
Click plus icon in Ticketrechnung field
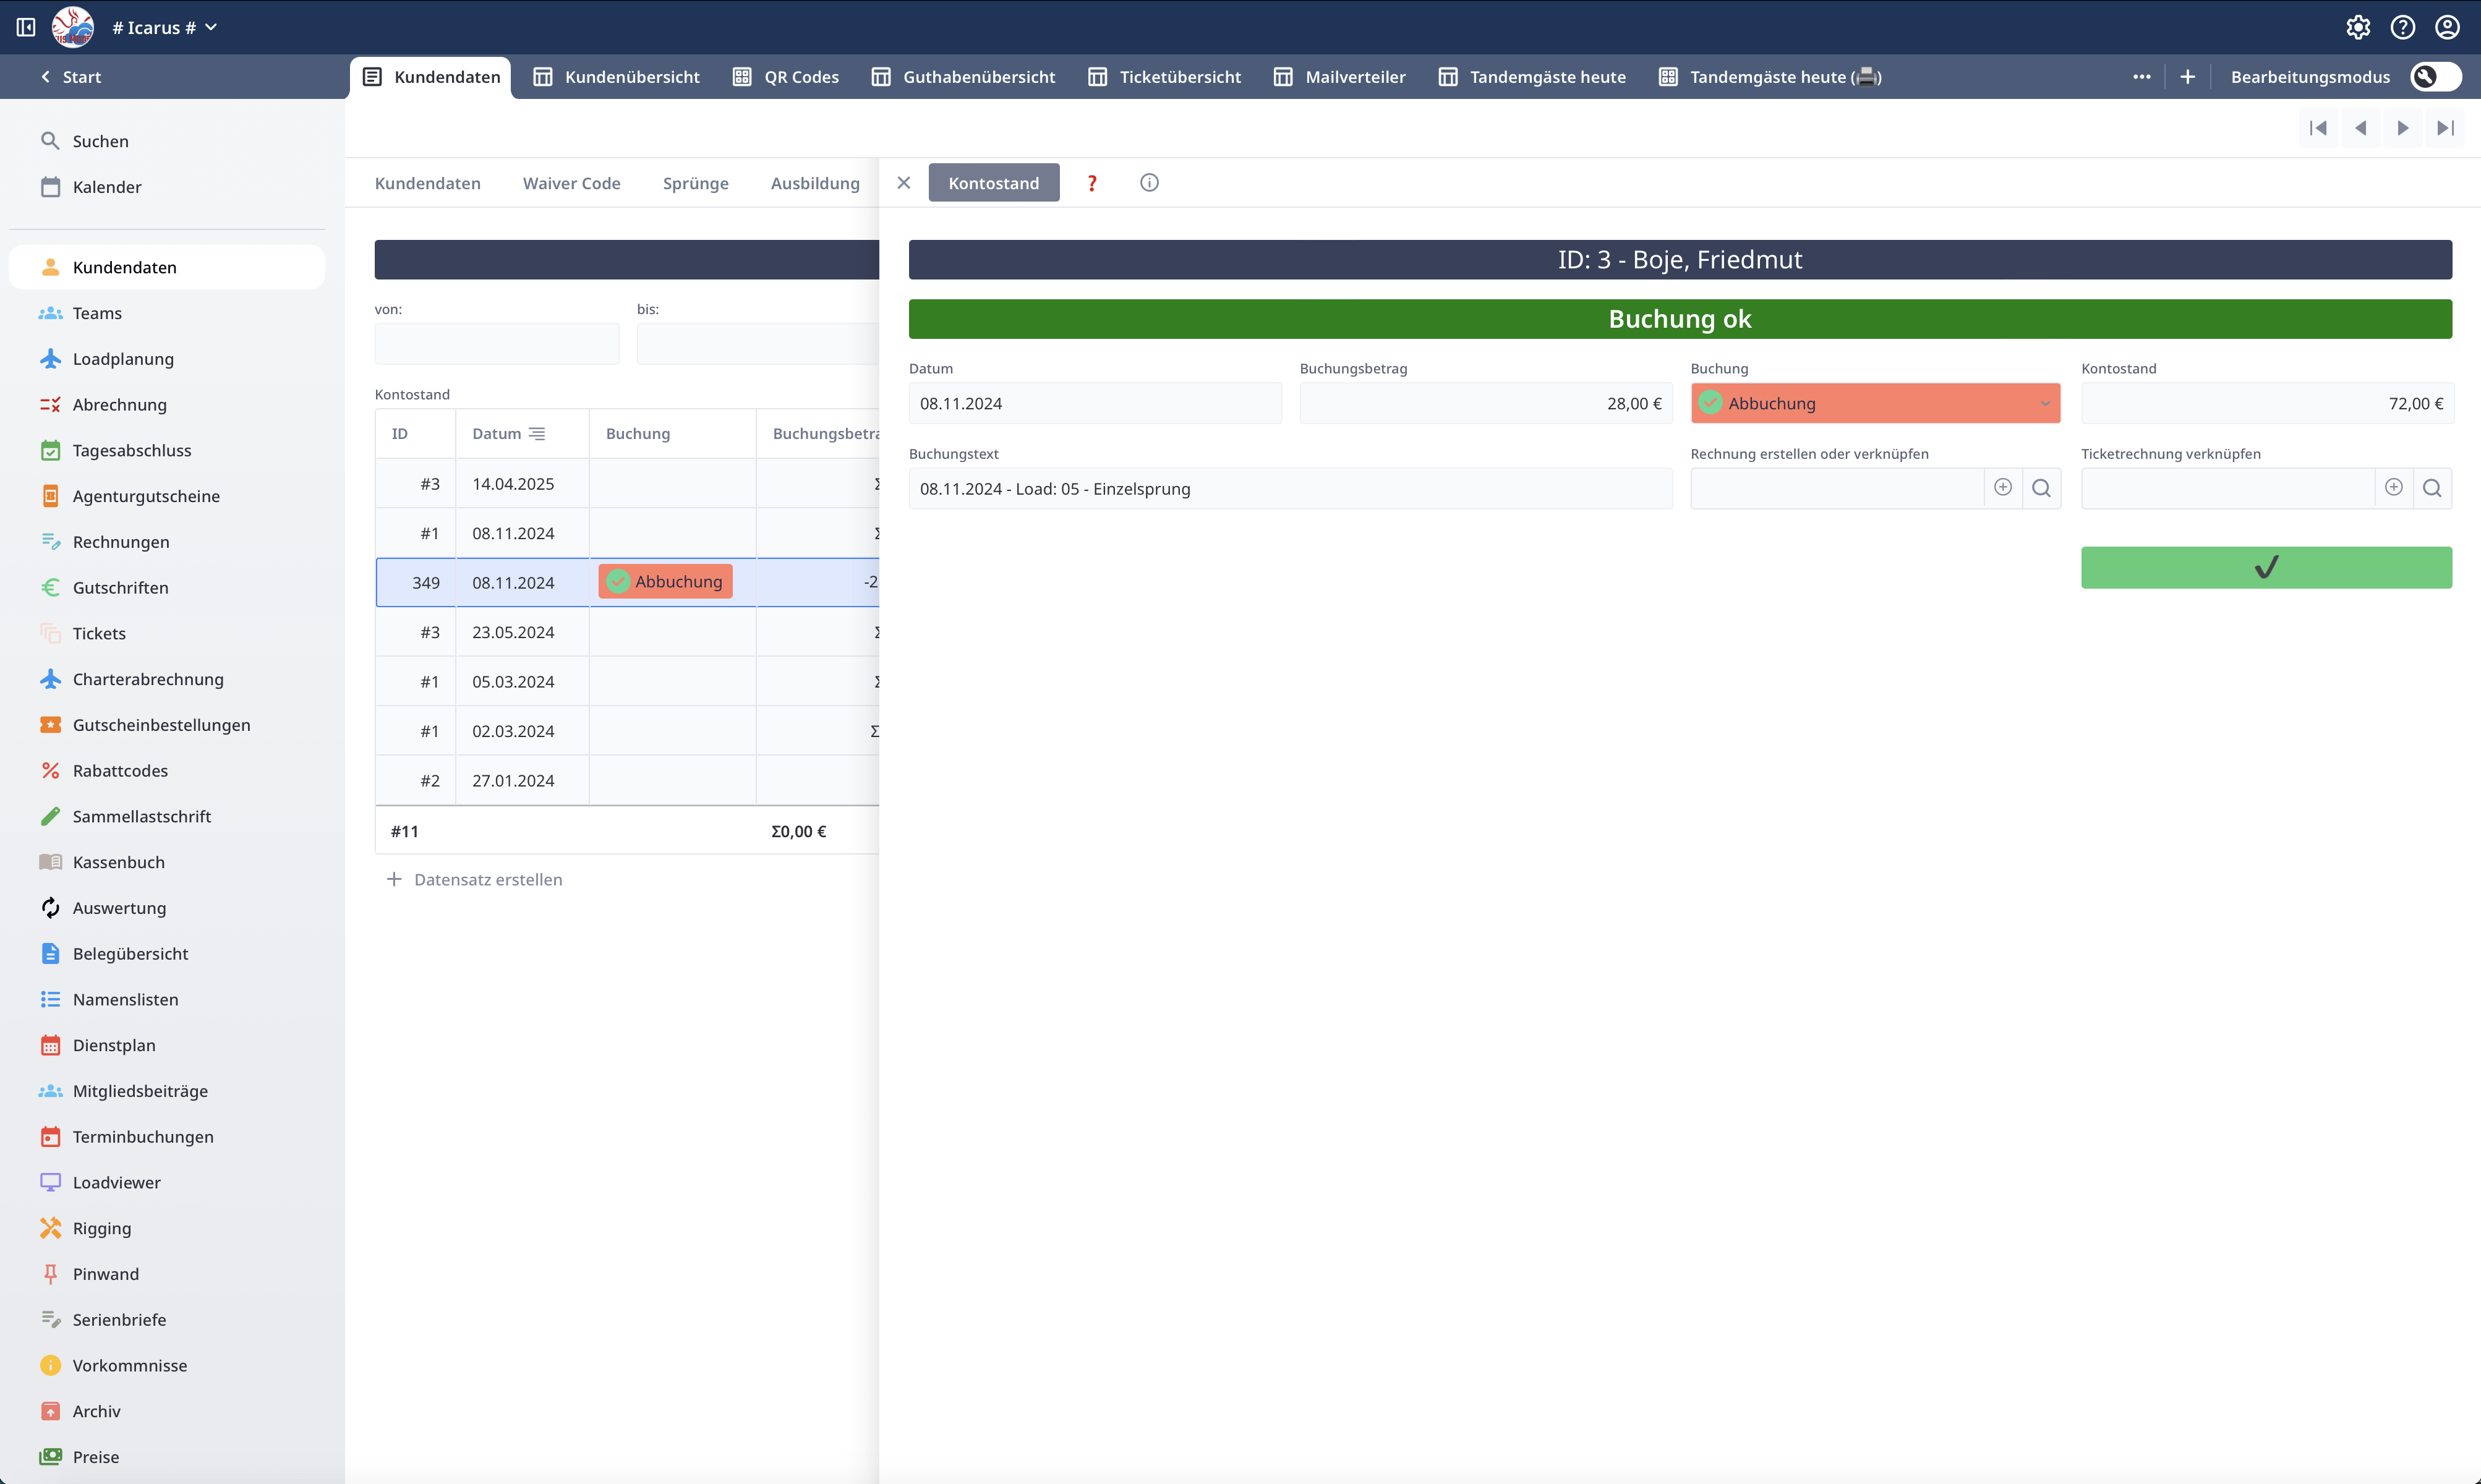(x=2393, y=487)
